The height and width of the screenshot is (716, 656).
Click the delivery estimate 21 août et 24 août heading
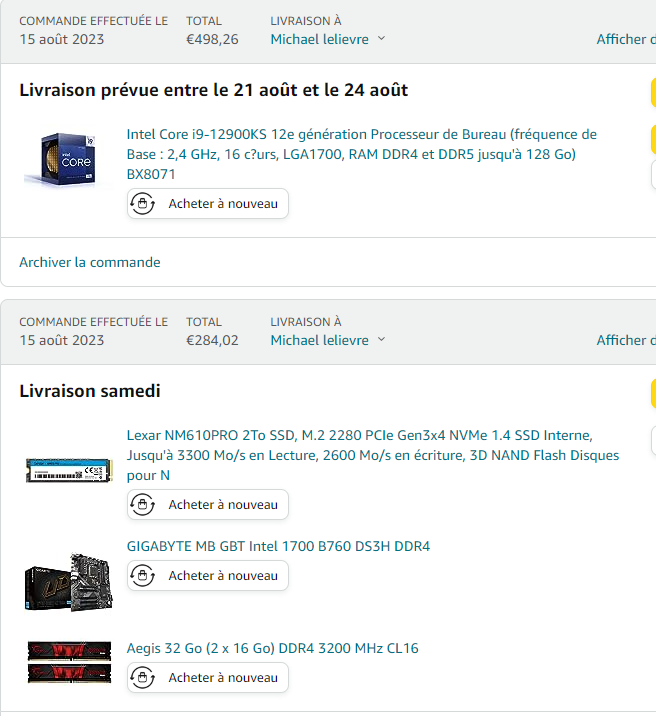coord(214,90)
